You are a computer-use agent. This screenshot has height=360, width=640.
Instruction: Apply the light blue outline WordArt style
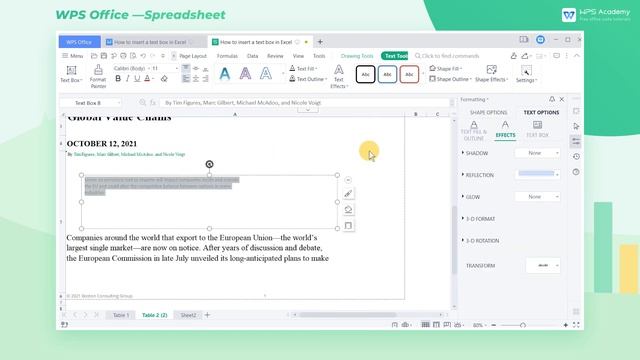(266, 74)
